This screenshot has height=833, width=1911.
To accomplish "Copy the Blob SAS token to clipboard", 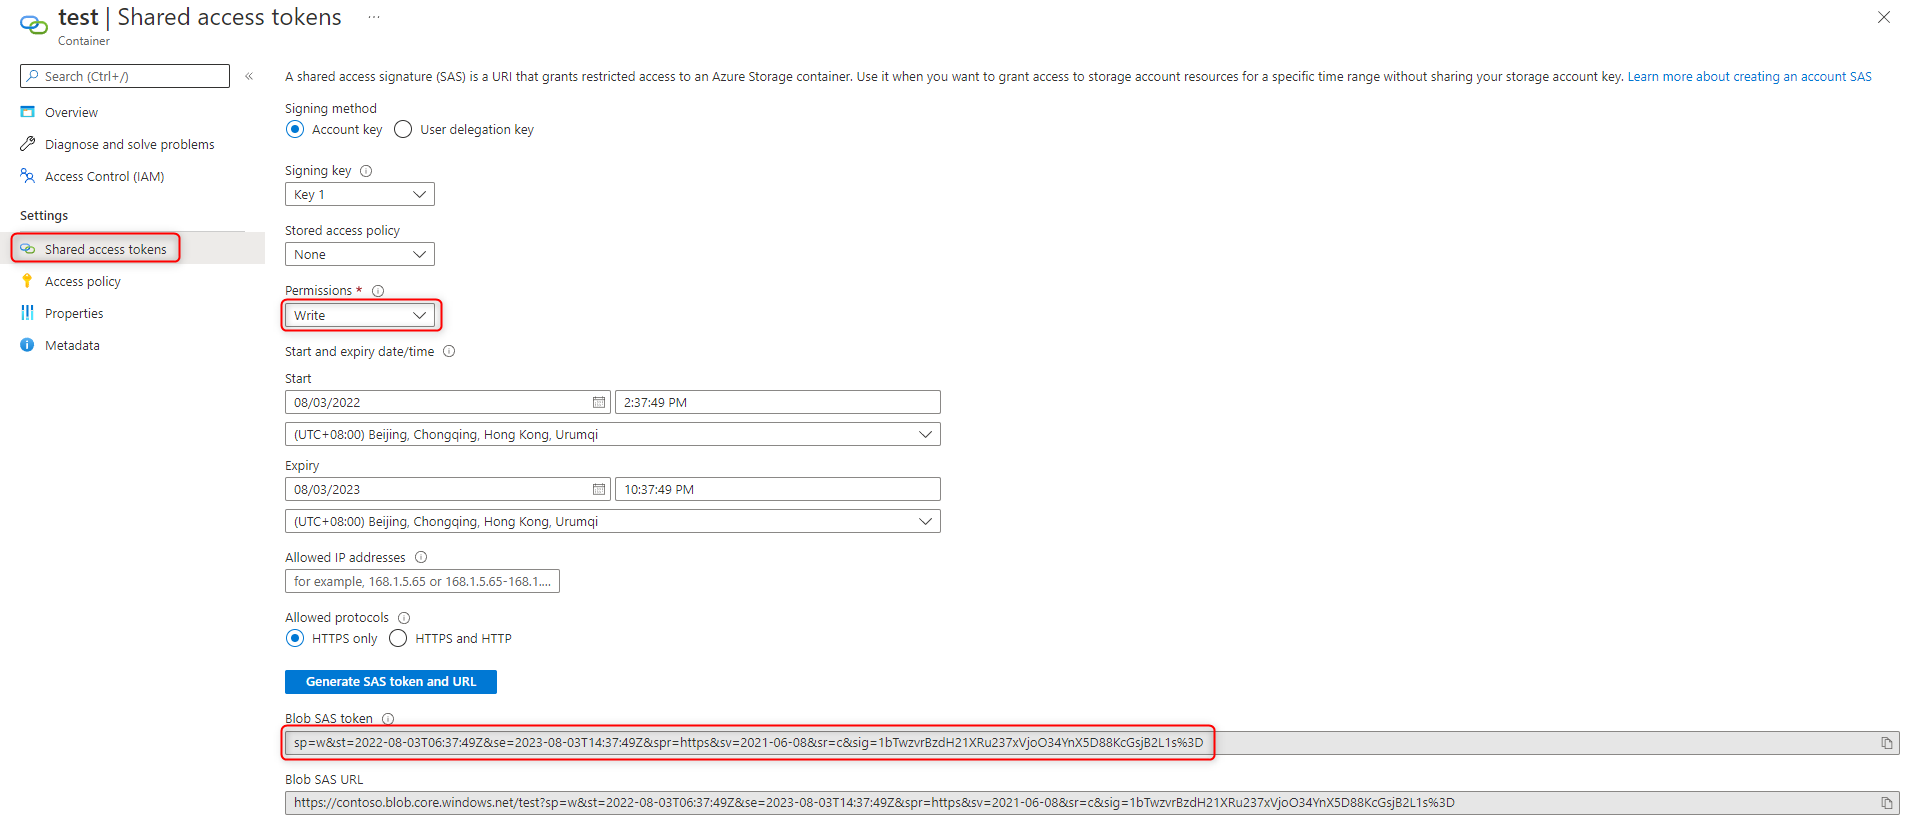I will 1886,743.
